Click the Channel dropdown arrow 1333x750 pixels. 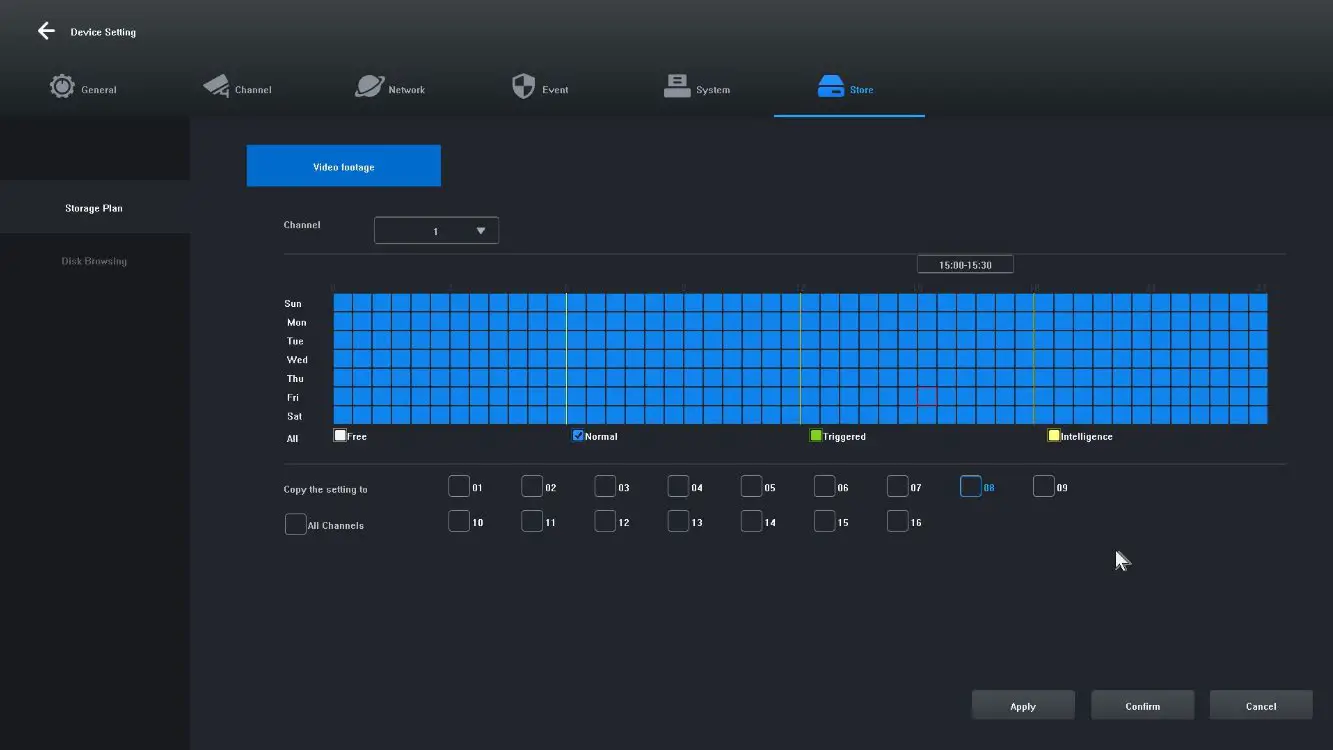481,231
